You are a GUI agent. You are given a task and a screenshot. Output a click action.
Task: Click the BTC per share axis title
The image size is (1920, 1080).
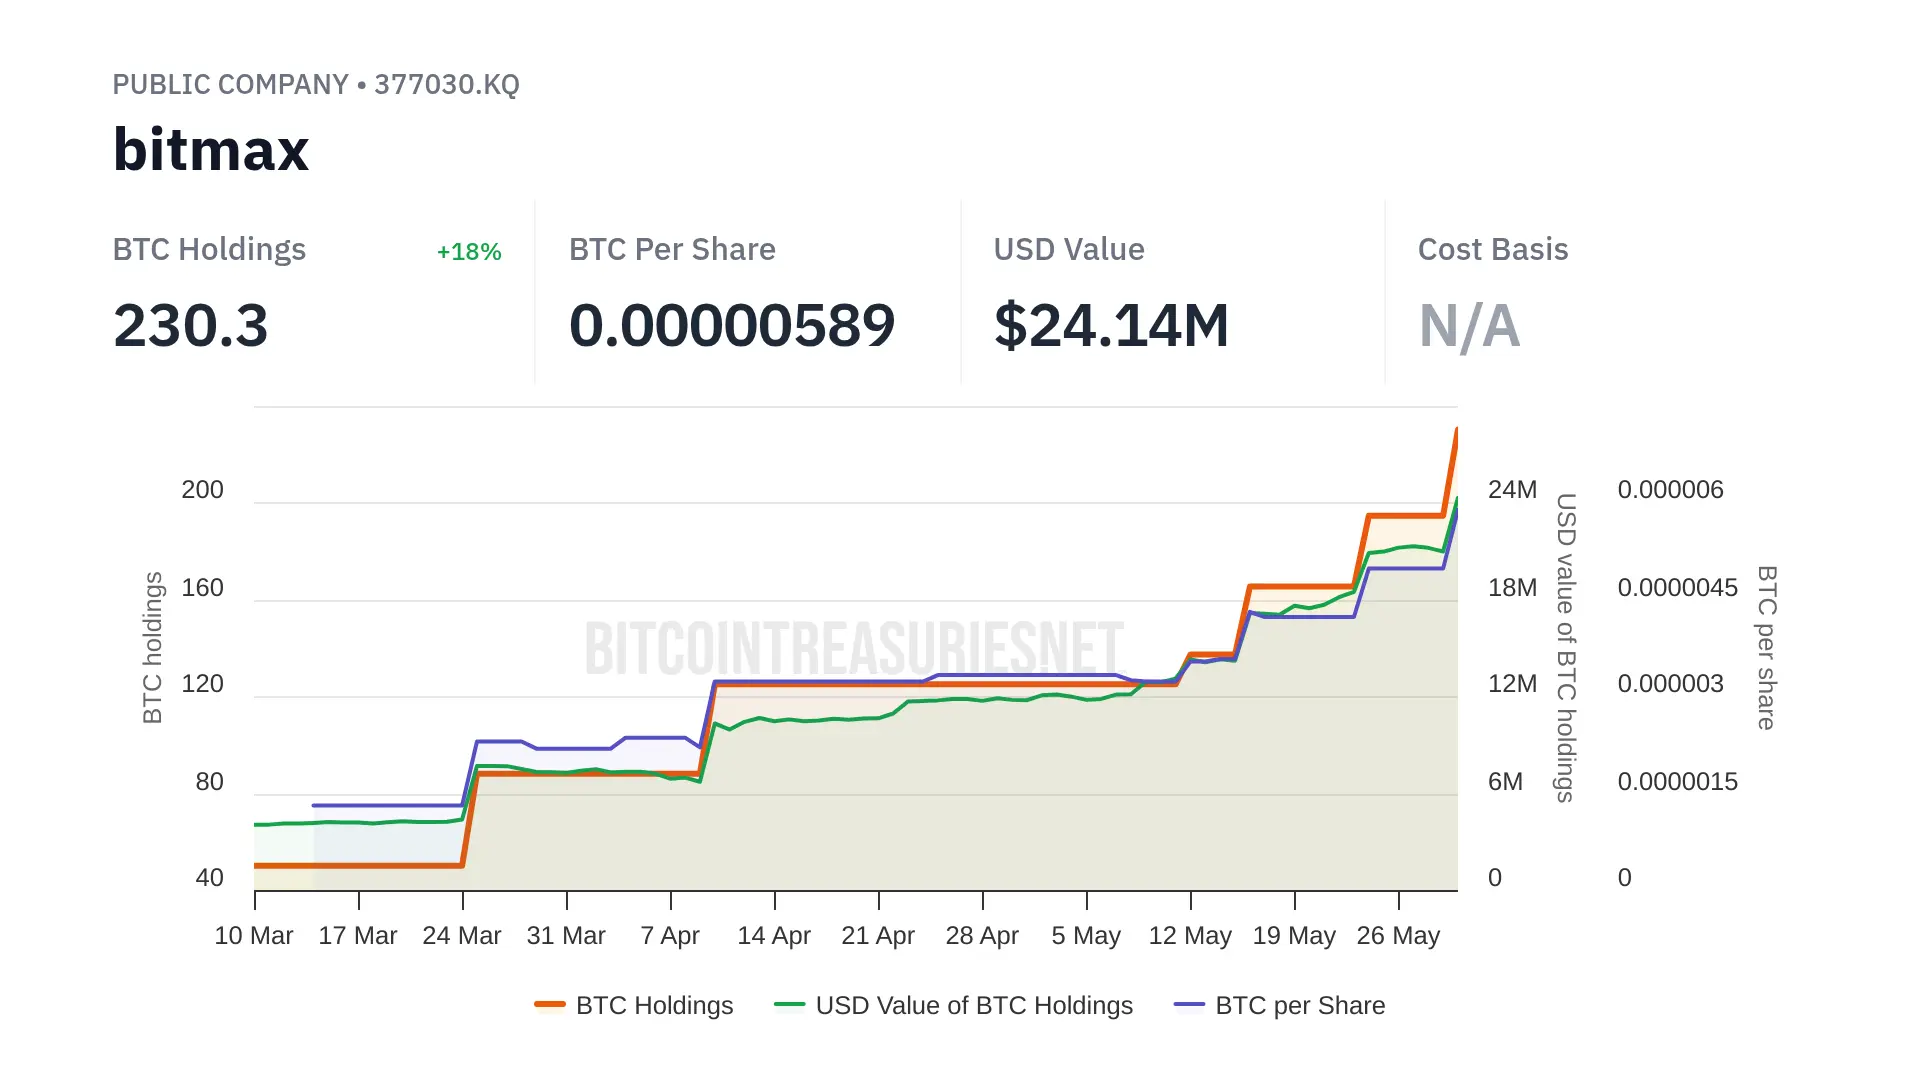[1767, 648]
